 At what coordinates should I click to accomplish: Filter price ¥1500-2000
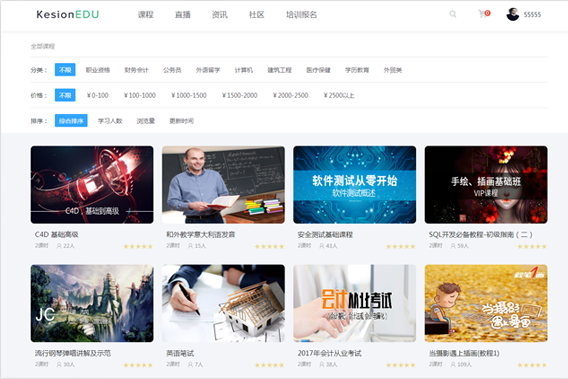point(239,95)
